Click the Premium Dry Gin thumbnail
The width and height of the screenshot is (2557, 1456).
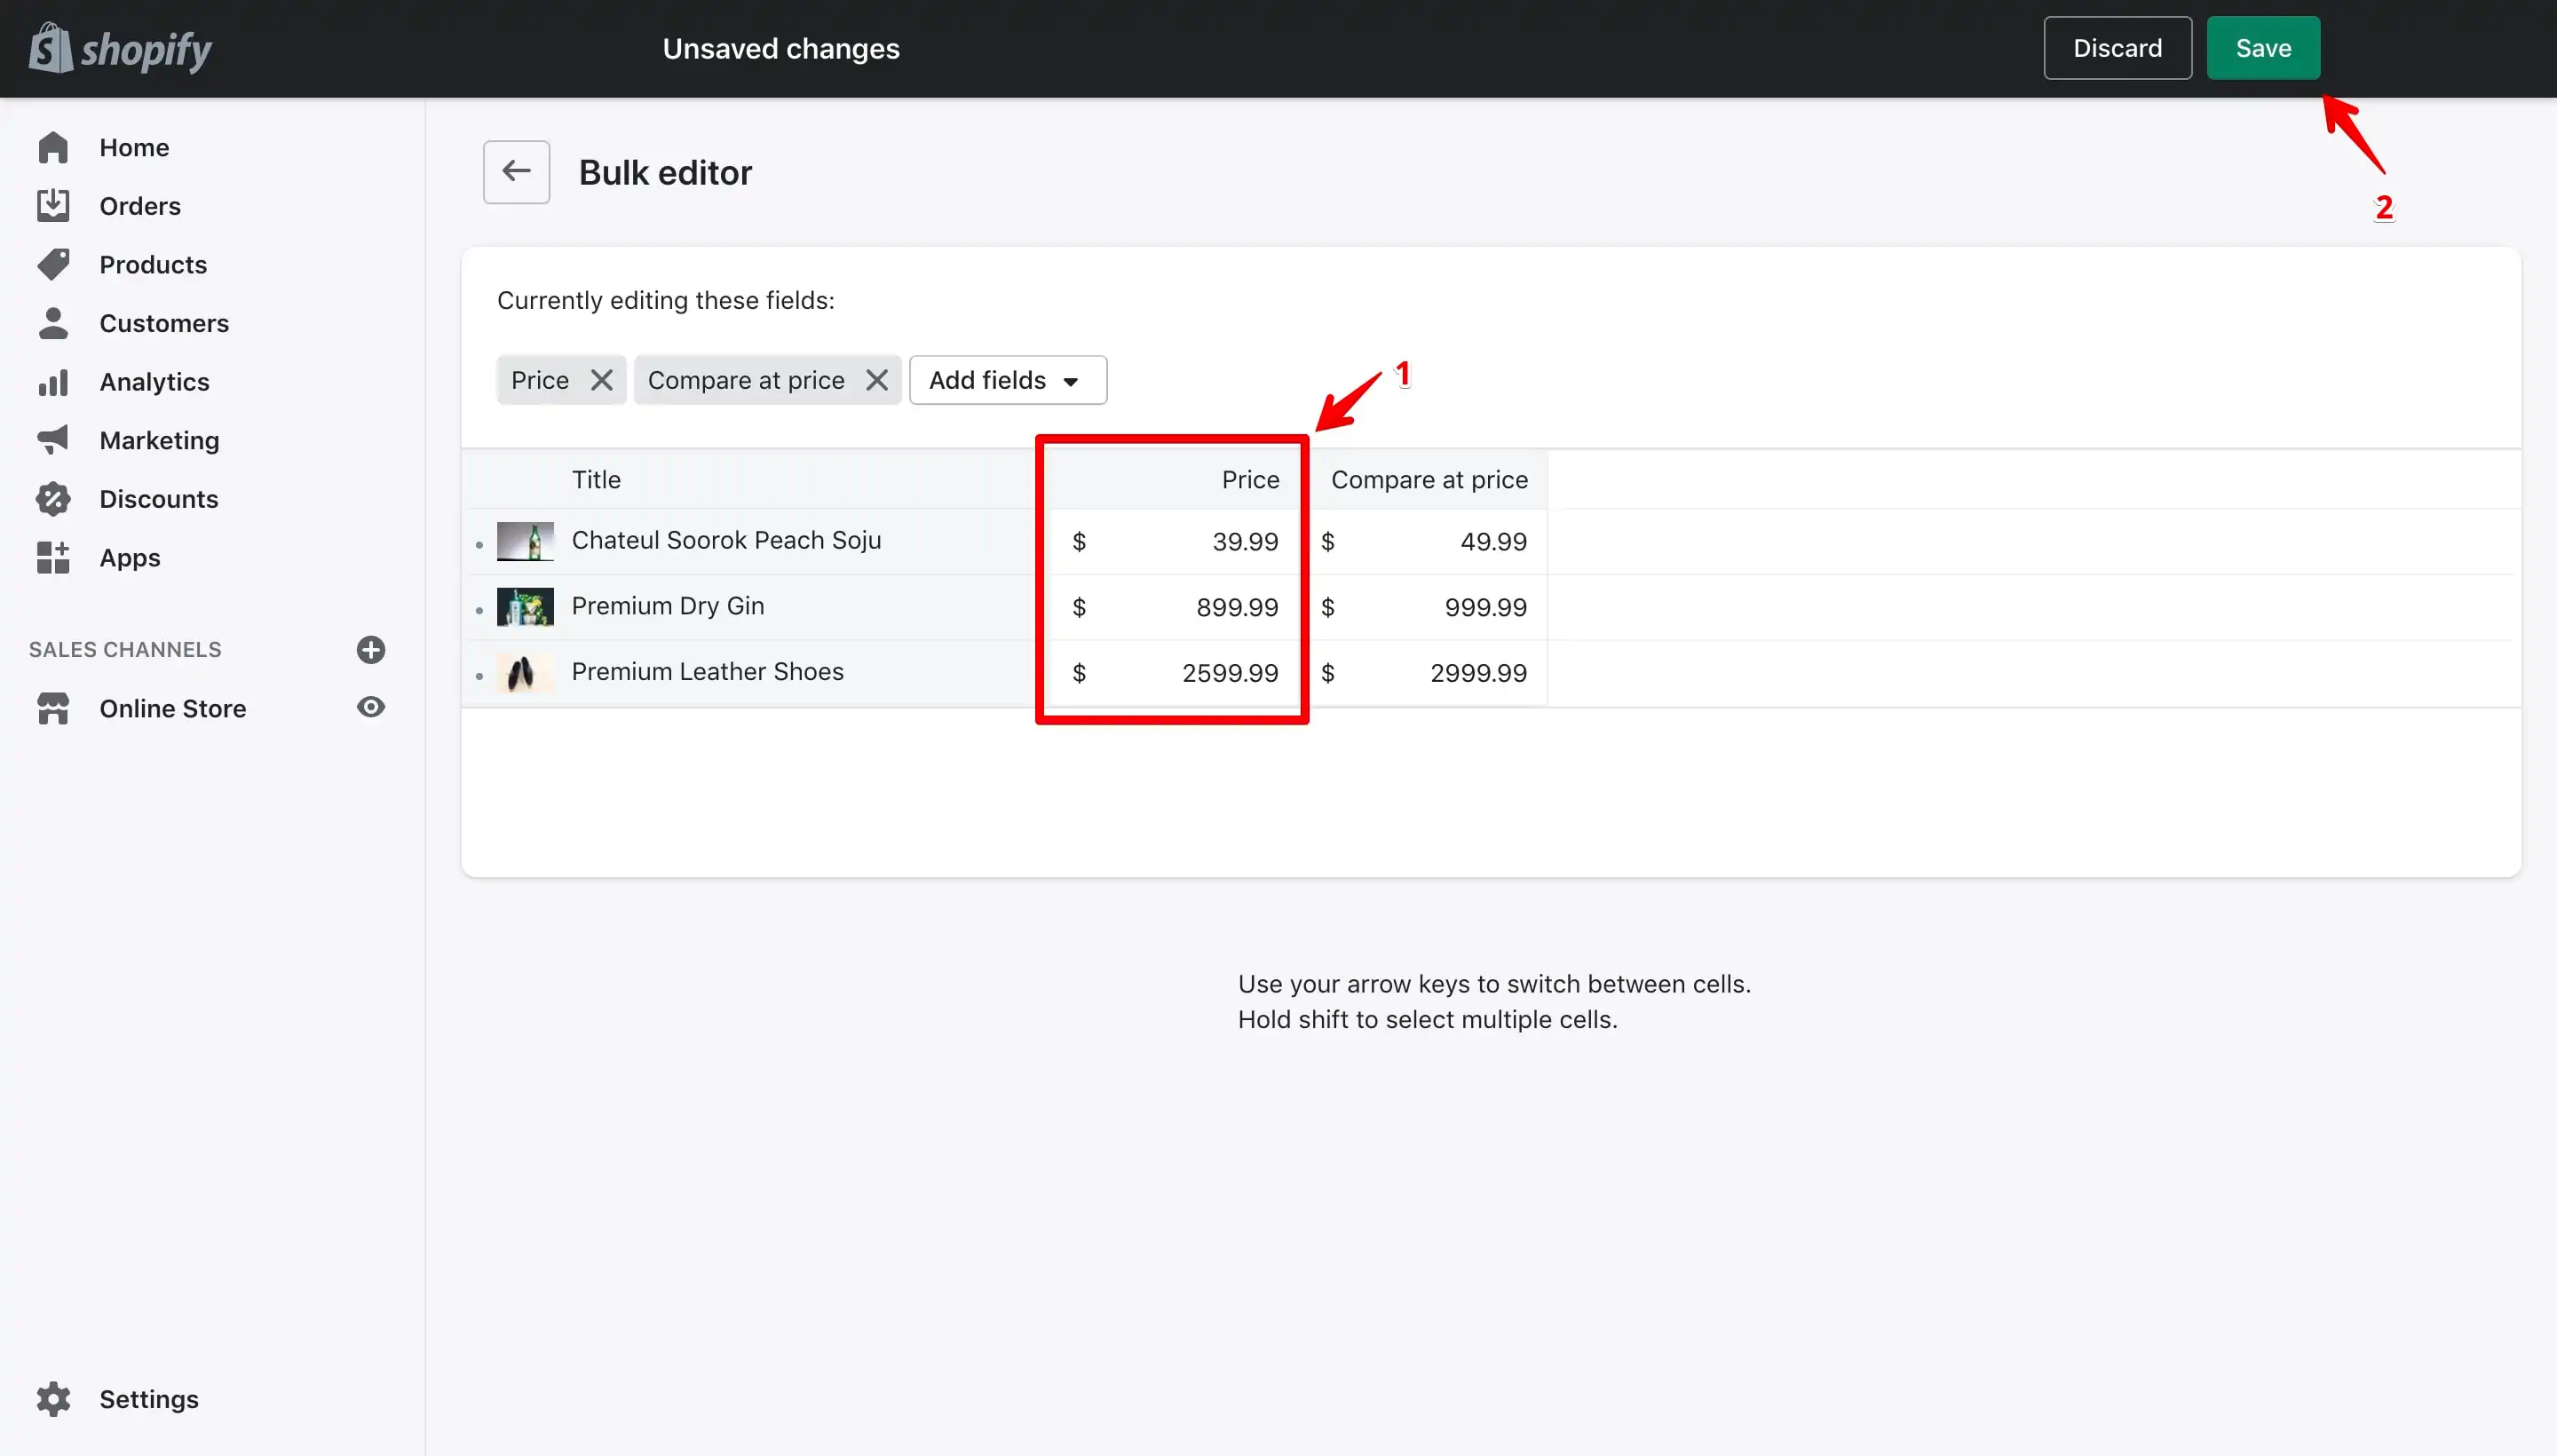click(525, 607)
